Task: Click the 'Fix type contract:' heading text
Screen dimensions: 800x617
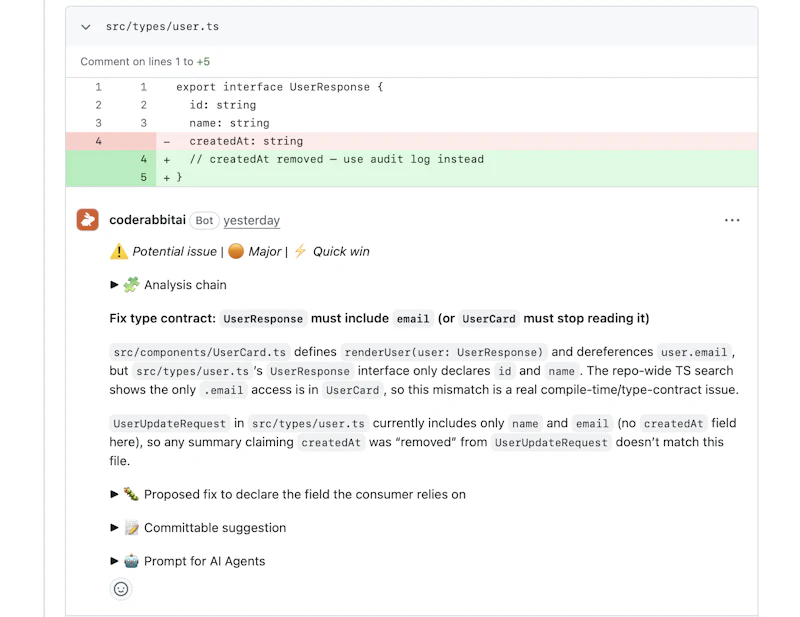Action: [x=163, y=318]
